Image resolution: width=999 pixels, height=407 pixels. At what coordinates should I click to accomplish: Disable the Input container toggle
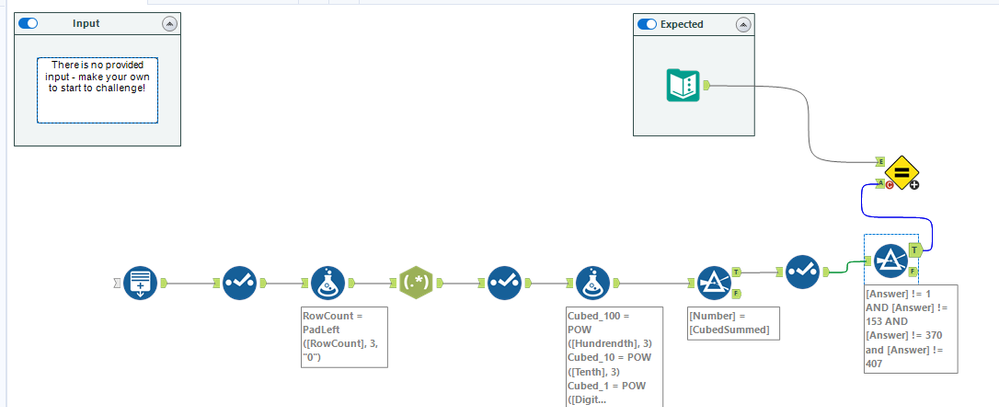(28, 24)
